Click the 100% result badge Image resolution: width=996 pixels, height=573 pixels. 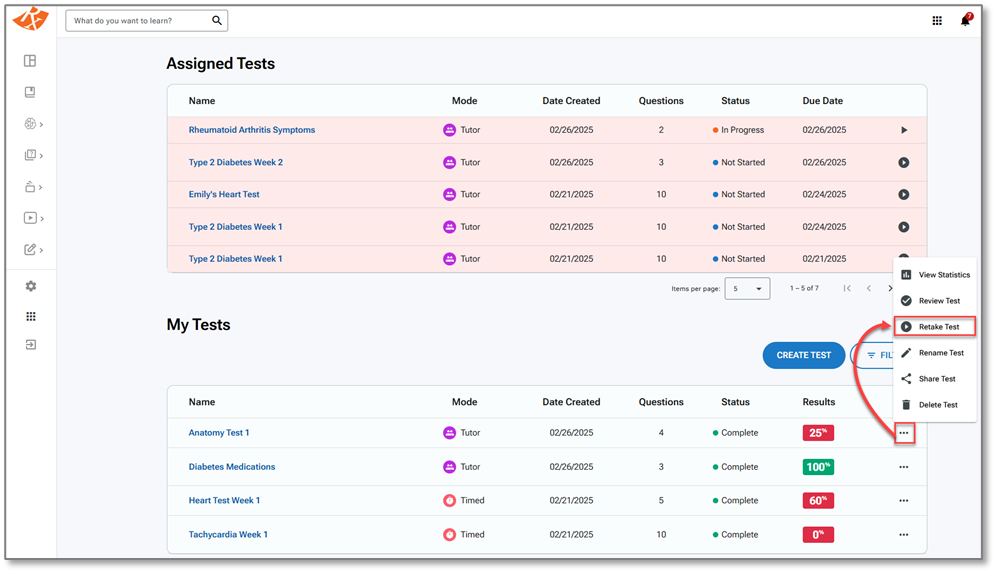click(817, 467)
